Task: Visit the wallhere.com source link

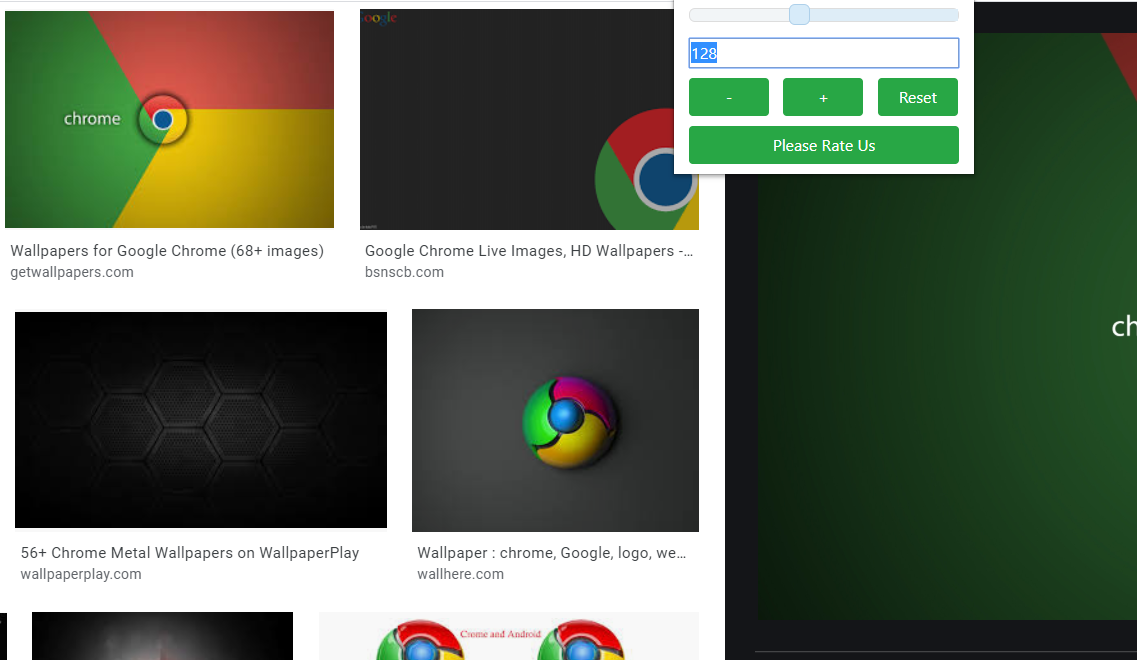Action: (460, 574)
